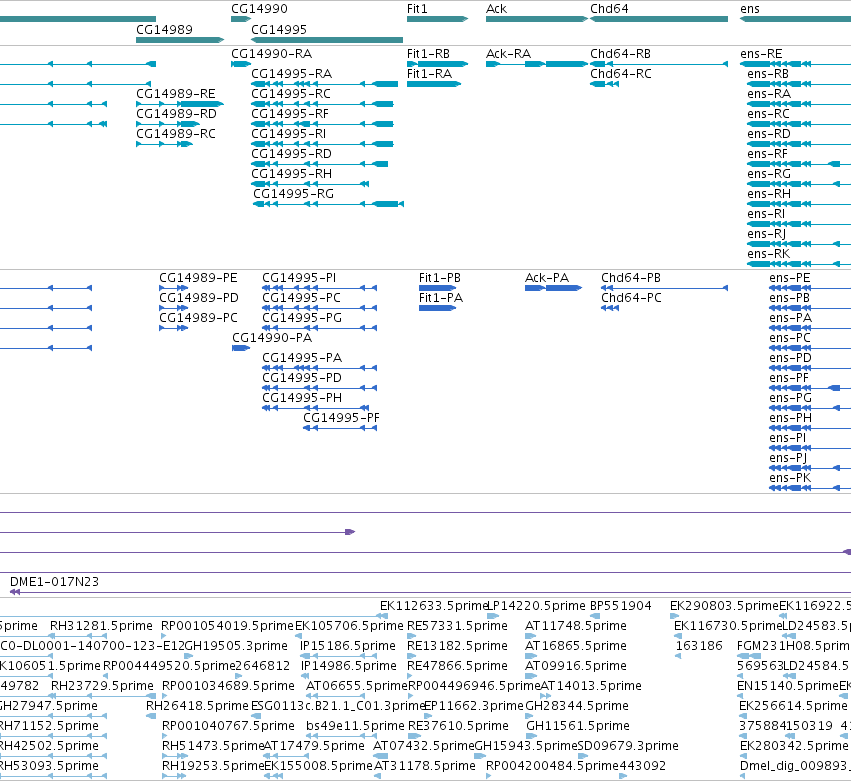Select protein CG14995-PA

pos(320,368)
